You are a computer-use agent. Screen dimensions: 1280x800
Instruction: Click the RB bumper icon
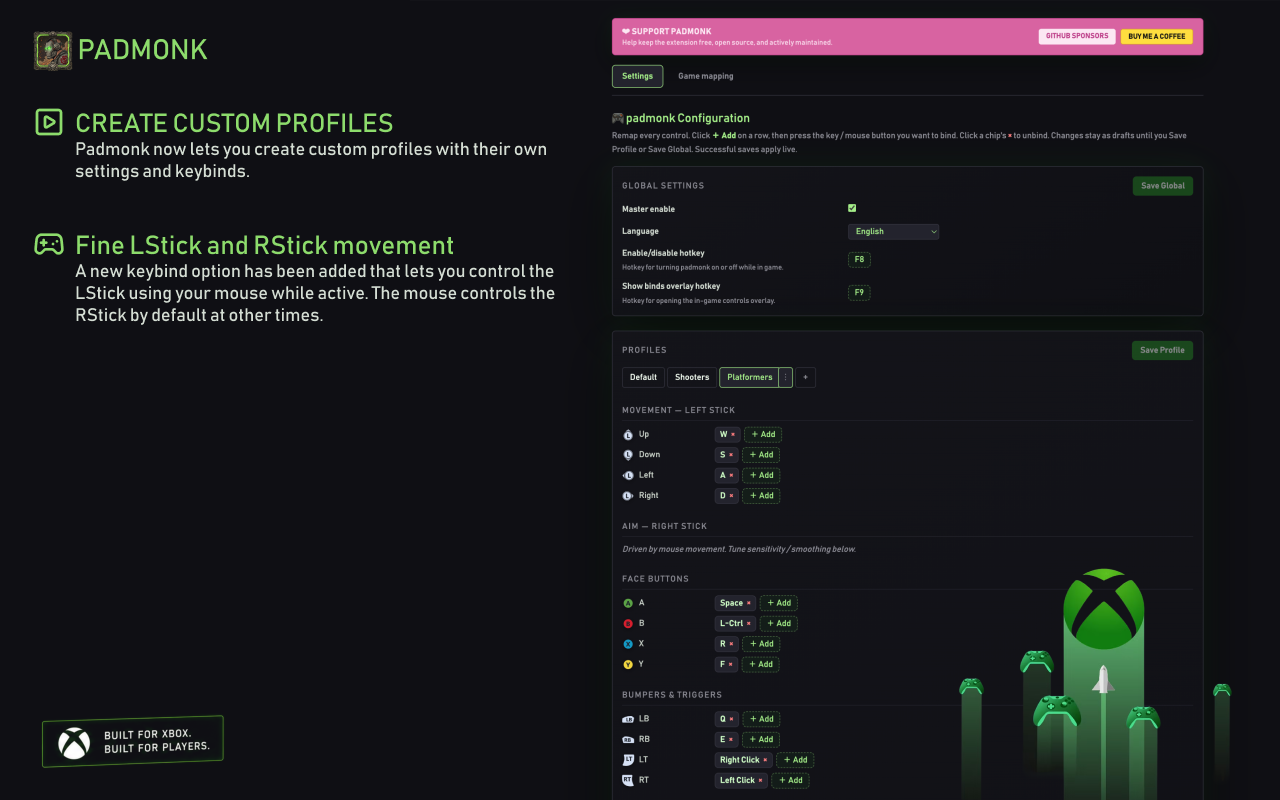pos(628,740)
